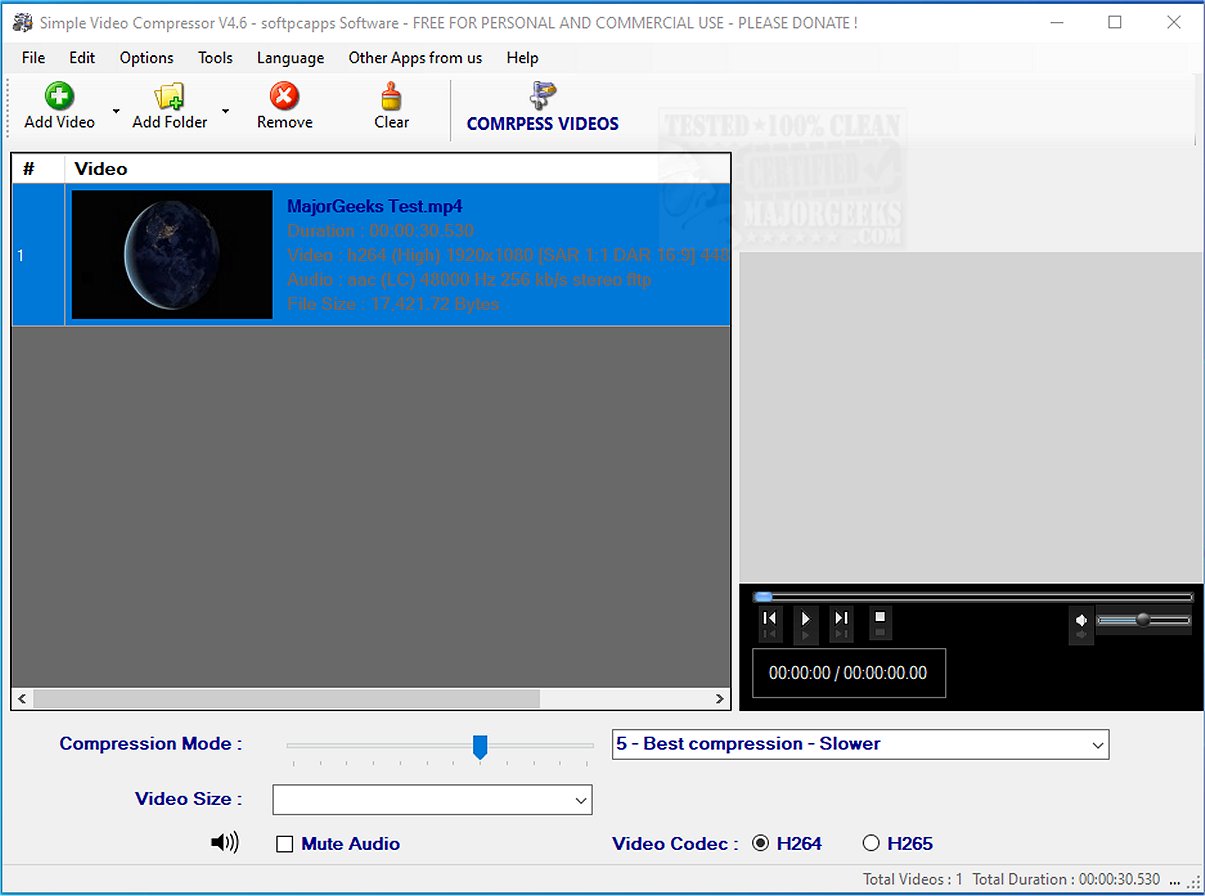Select the H264 video codec
The image size is (1205, 896).
click(x=761, y=843)
